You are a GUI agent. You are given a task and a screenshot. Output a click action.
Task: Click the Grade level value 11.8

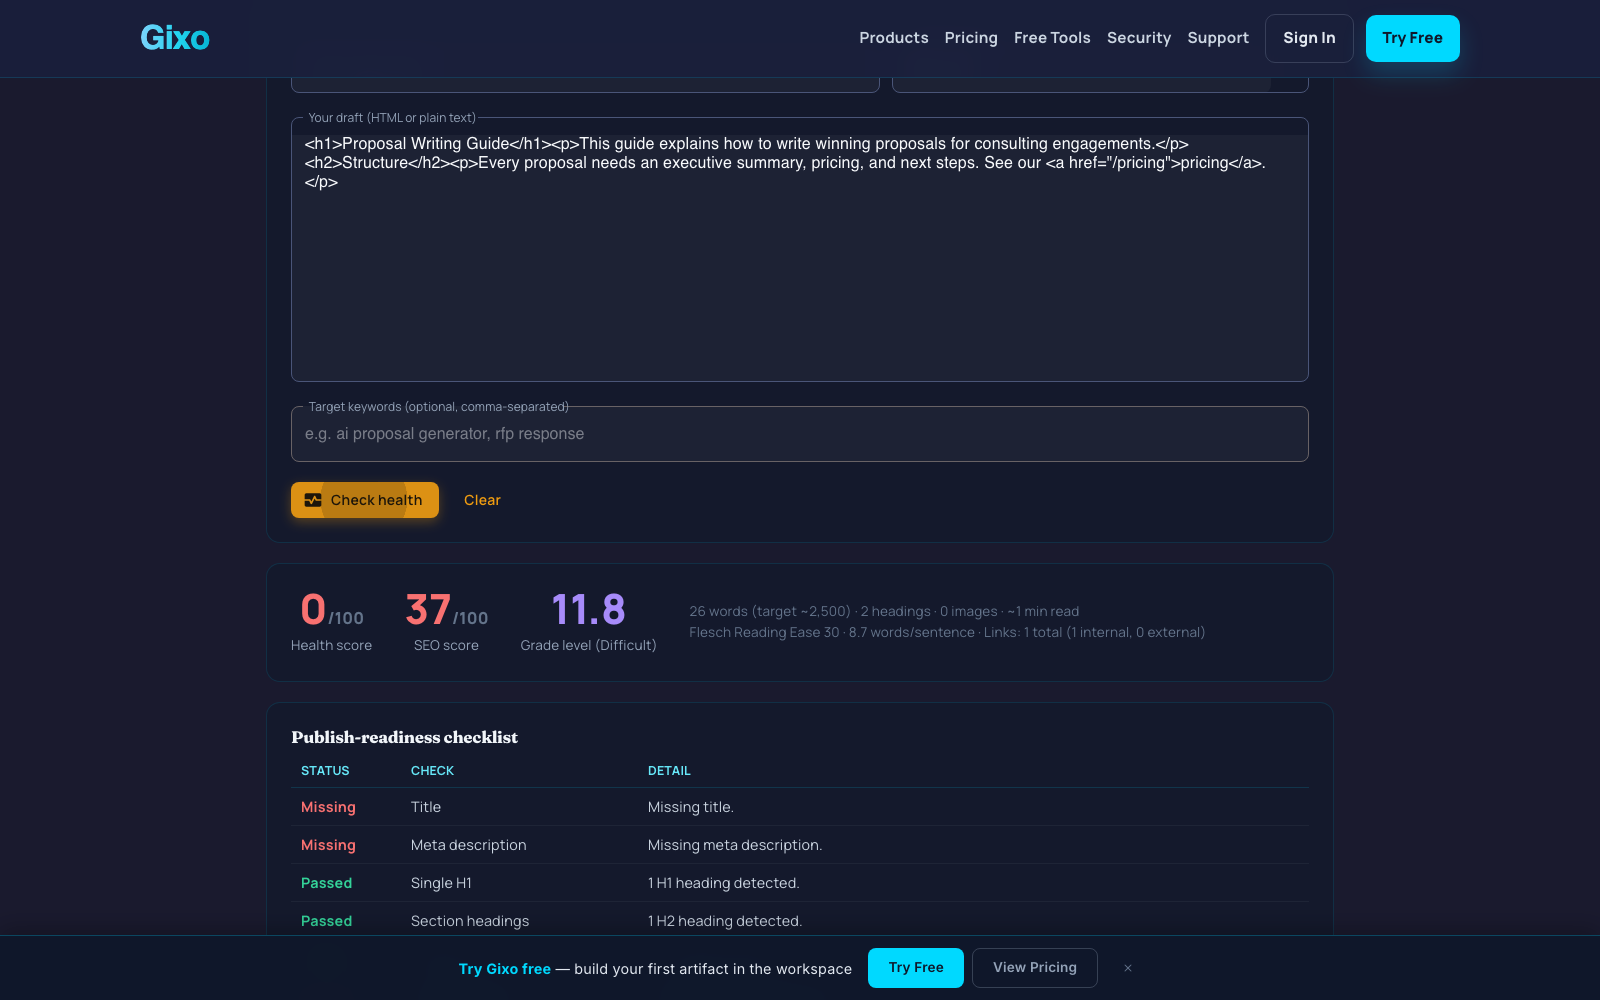click(588, 609)
